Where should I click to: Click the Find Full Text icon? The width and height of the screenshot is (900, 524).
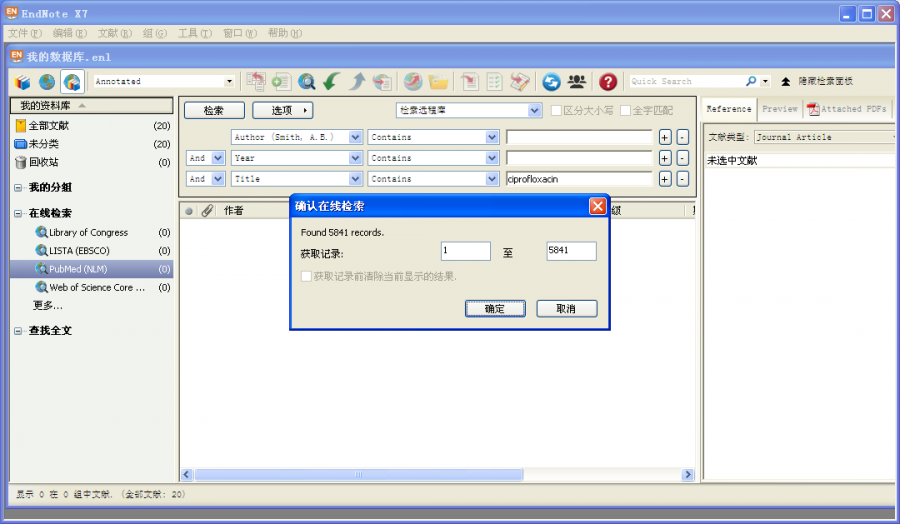(x=382, y=81)
